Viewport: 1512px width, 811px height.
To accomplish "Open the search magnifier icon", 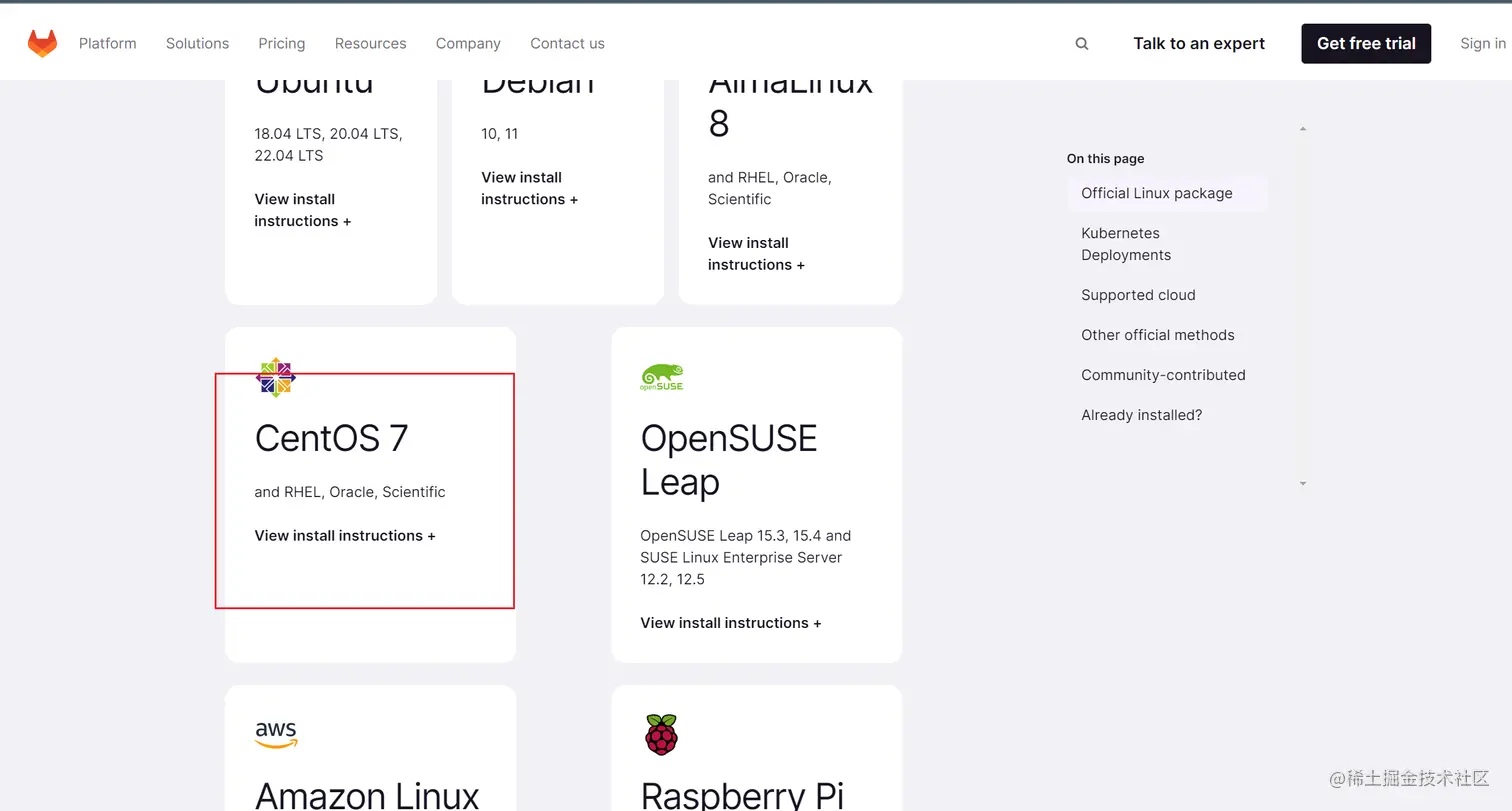I will click(1082, 44).
